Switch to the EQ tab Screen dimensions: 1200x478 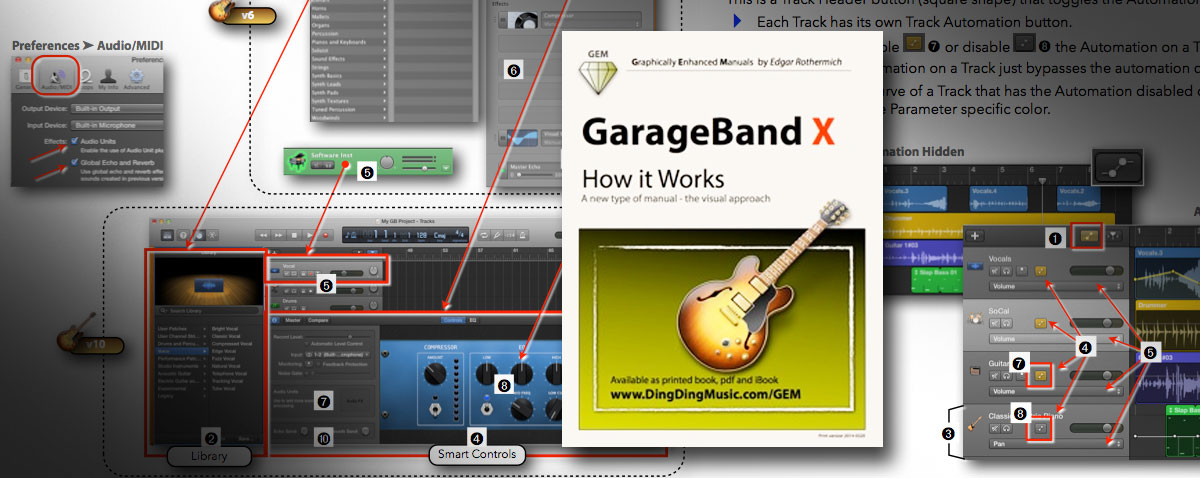(x=473, y=320)
